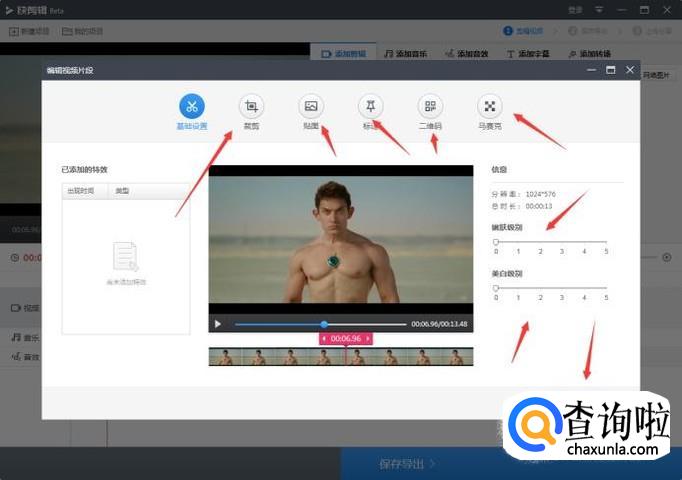Switch to the 添加转场 tab

[590, 54]
